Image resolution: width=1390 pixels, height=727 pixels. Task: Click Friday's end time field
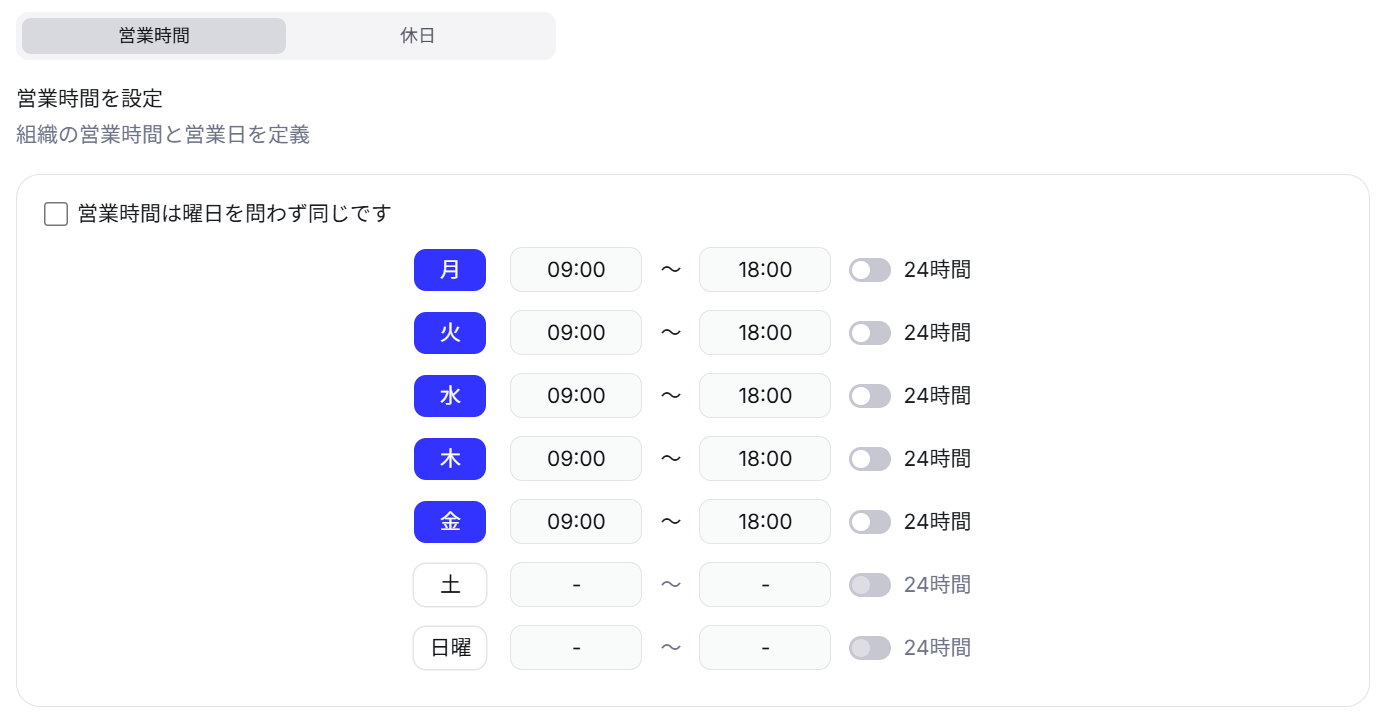click(764, 521)
